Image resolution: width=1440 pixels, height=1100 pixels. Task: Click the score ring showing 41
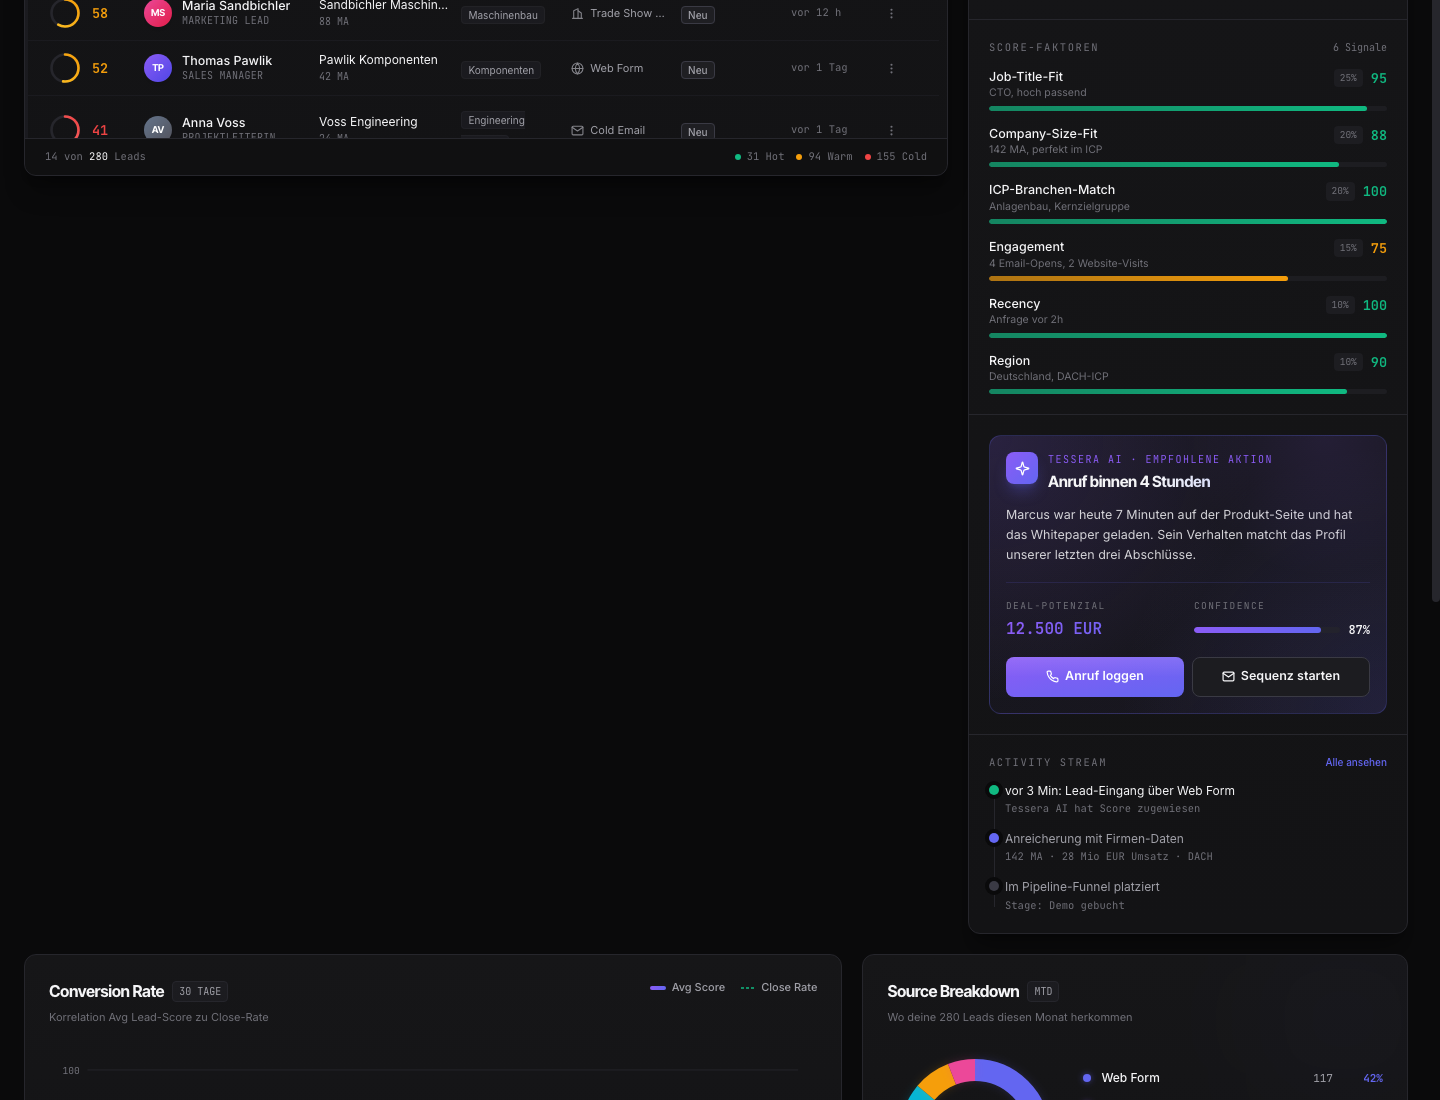[65, 128]
